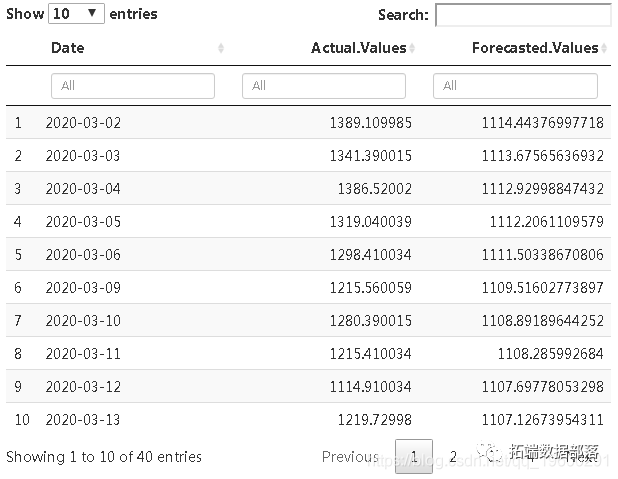Select row 5 dated 2020-03-06

309,254
